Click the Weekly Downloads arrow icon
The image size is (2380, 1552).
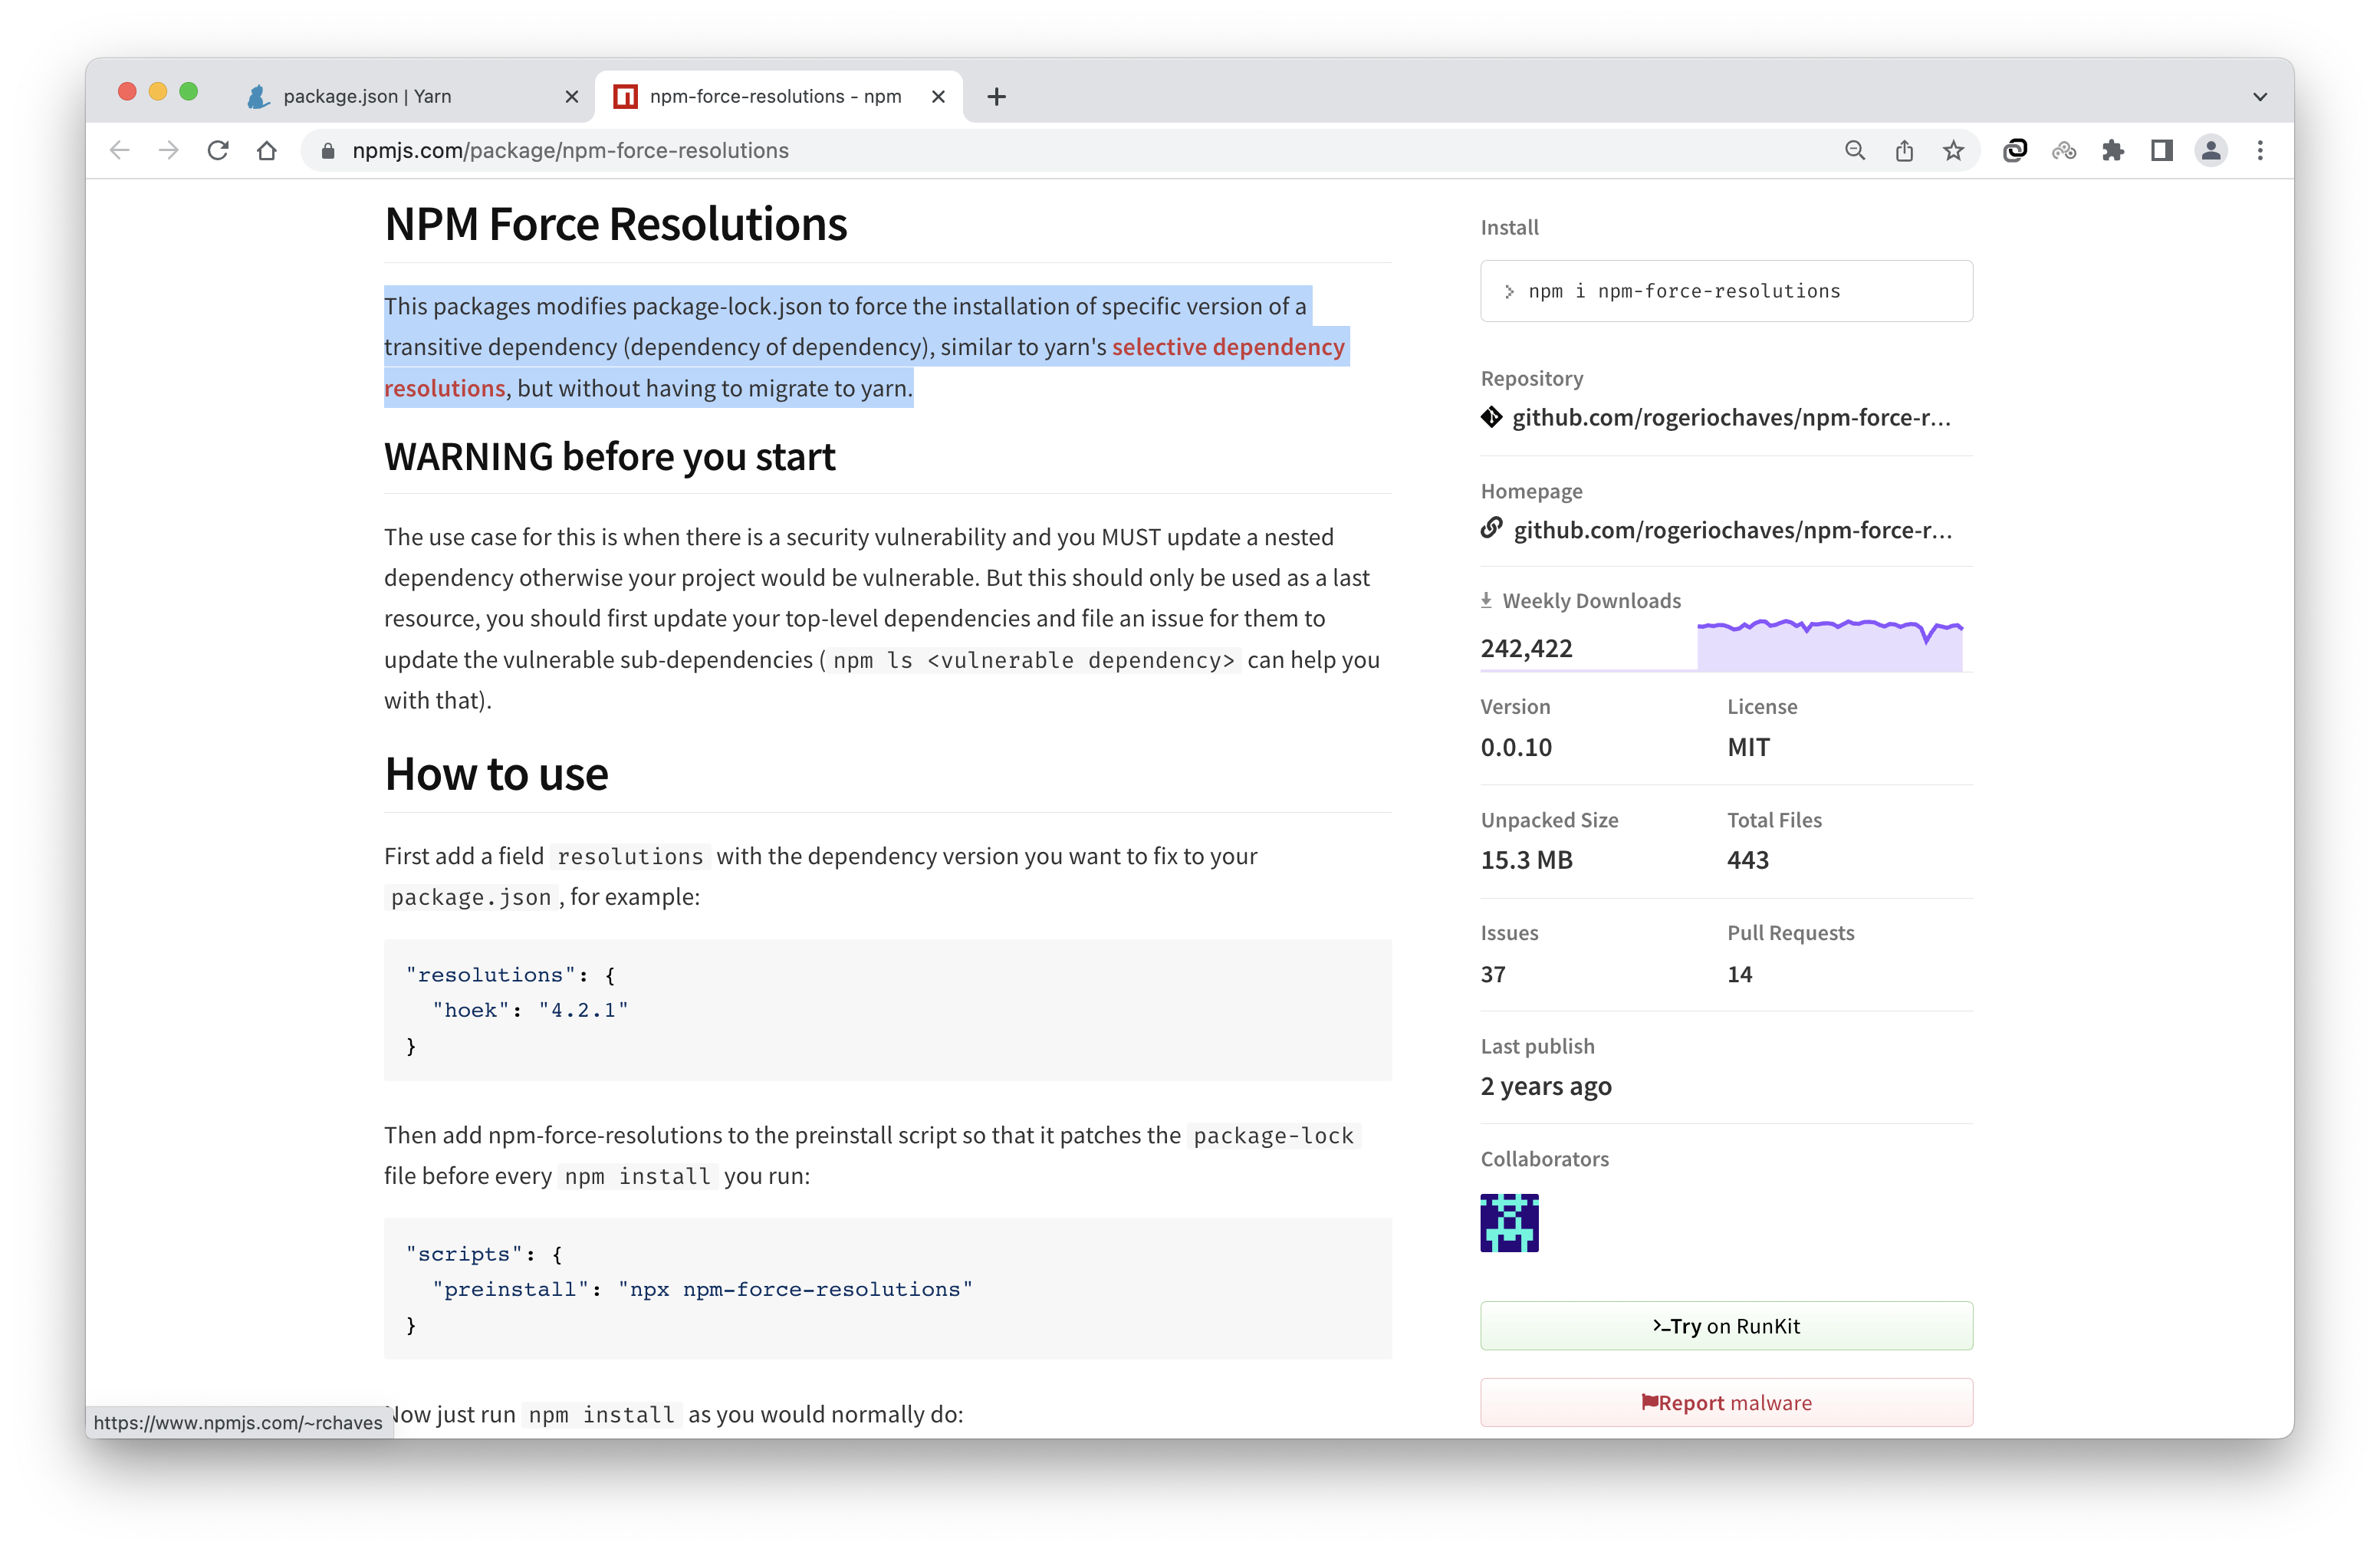(1486, 600)
